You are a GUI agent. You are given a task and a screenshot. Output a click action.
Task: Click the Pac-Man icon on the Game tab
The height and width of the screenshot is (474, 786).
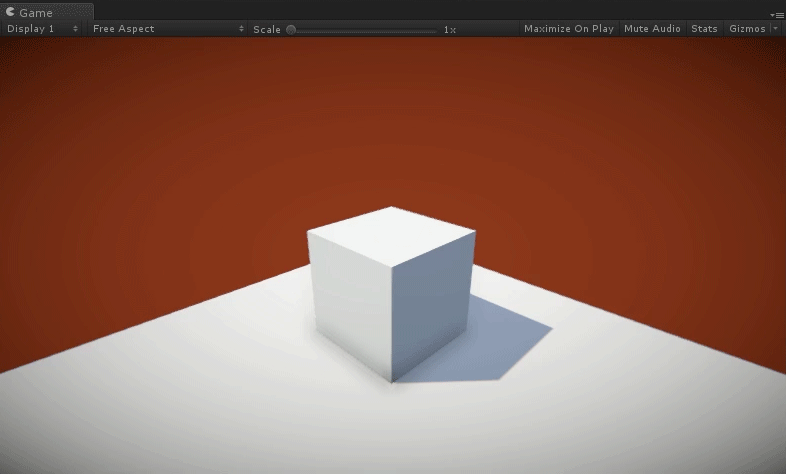point(10,13)
